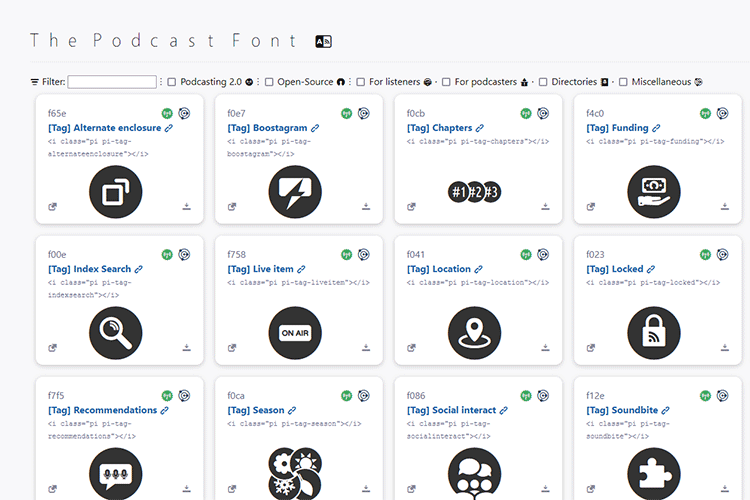The image size is (750, 500).
Task: Download the Locked icon
Action: (x=725, y=348)
